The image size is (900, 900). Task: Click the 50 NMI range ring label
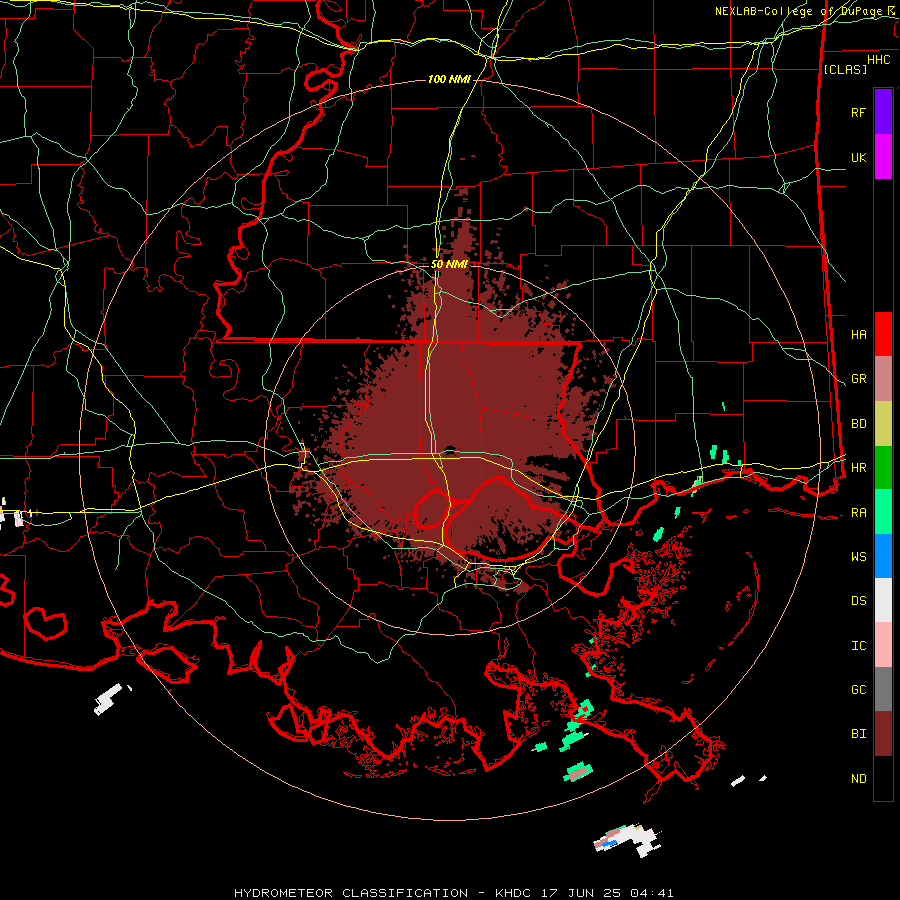click(449, 264)
